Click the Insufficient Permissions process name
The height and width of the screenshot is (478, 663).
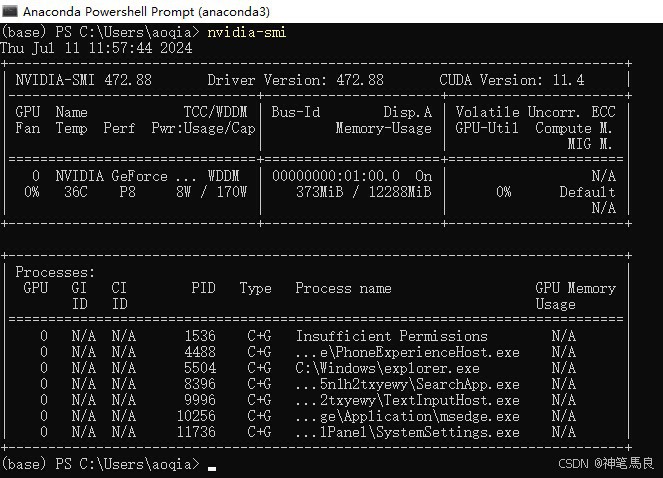(x=392, y=336)
